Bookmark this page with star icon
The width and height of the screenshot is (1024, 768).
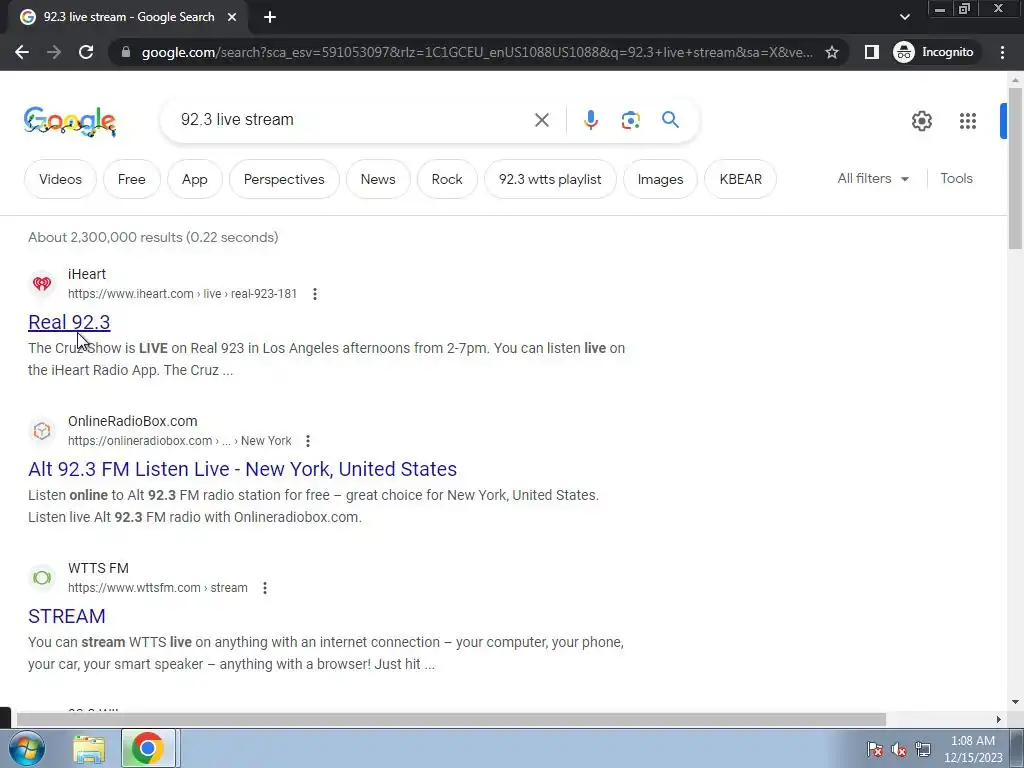click(831, 52)
